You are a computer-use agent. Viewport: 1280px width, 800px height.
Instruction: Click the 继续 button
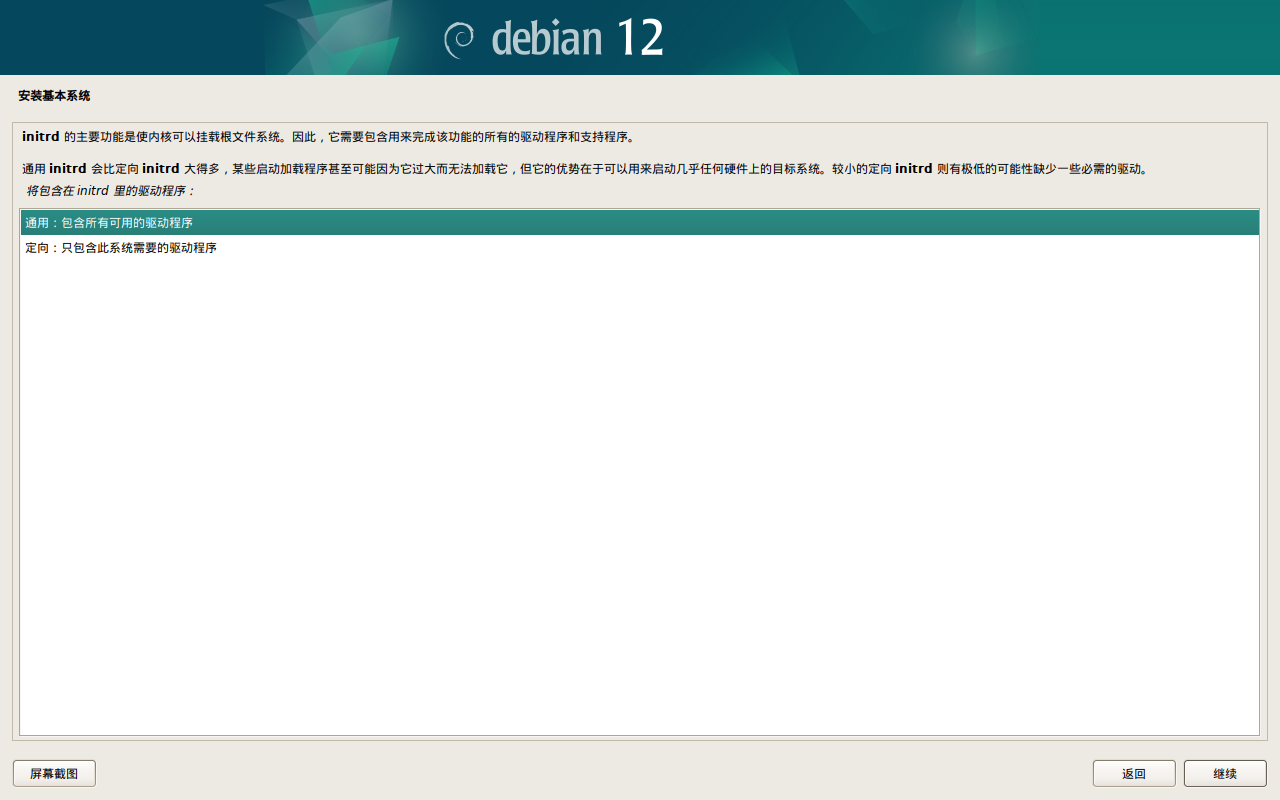(1225, 773)
